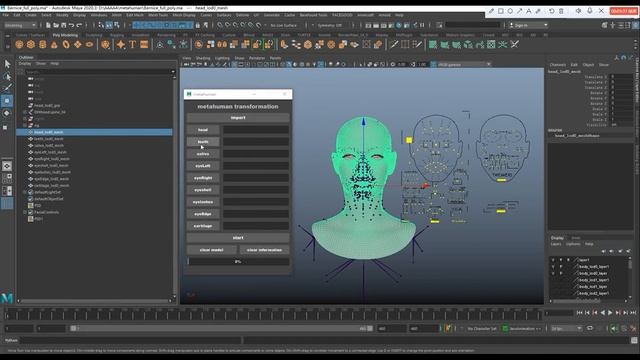Open the Edit Mesh menu
This screenshot has height=360, width=640.
(x=135, y=15)
